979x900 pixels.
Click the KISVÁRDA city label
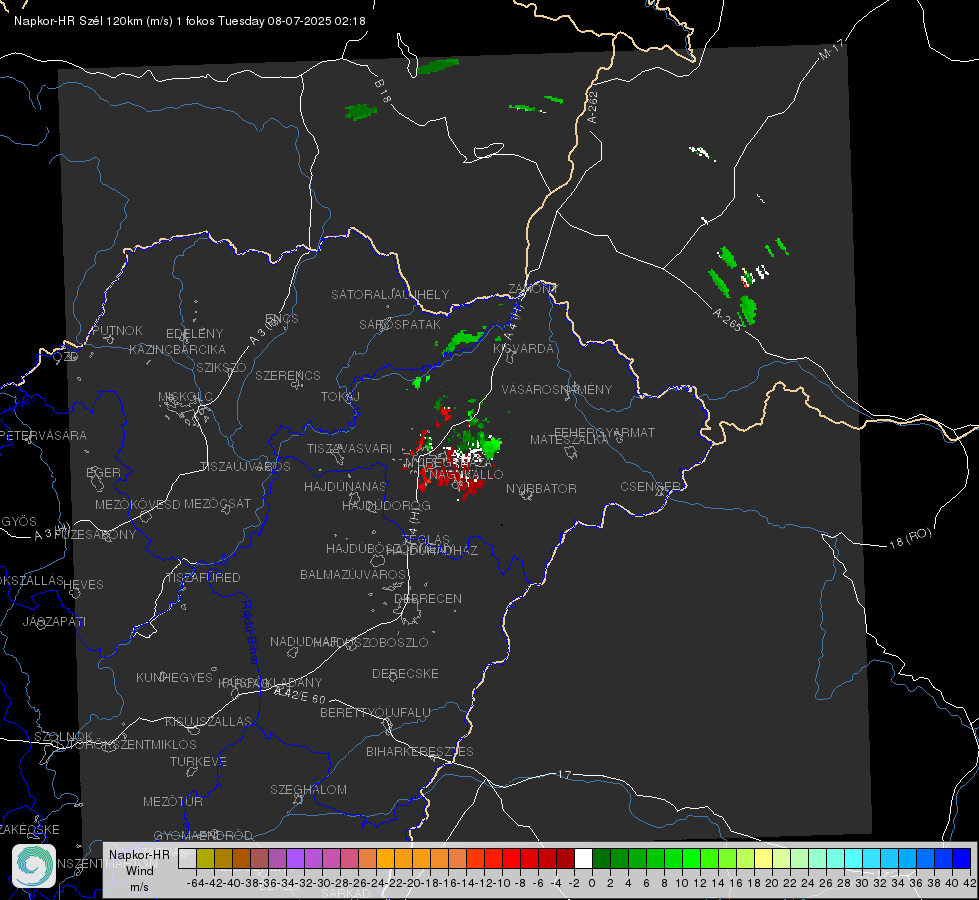point(524,349)
